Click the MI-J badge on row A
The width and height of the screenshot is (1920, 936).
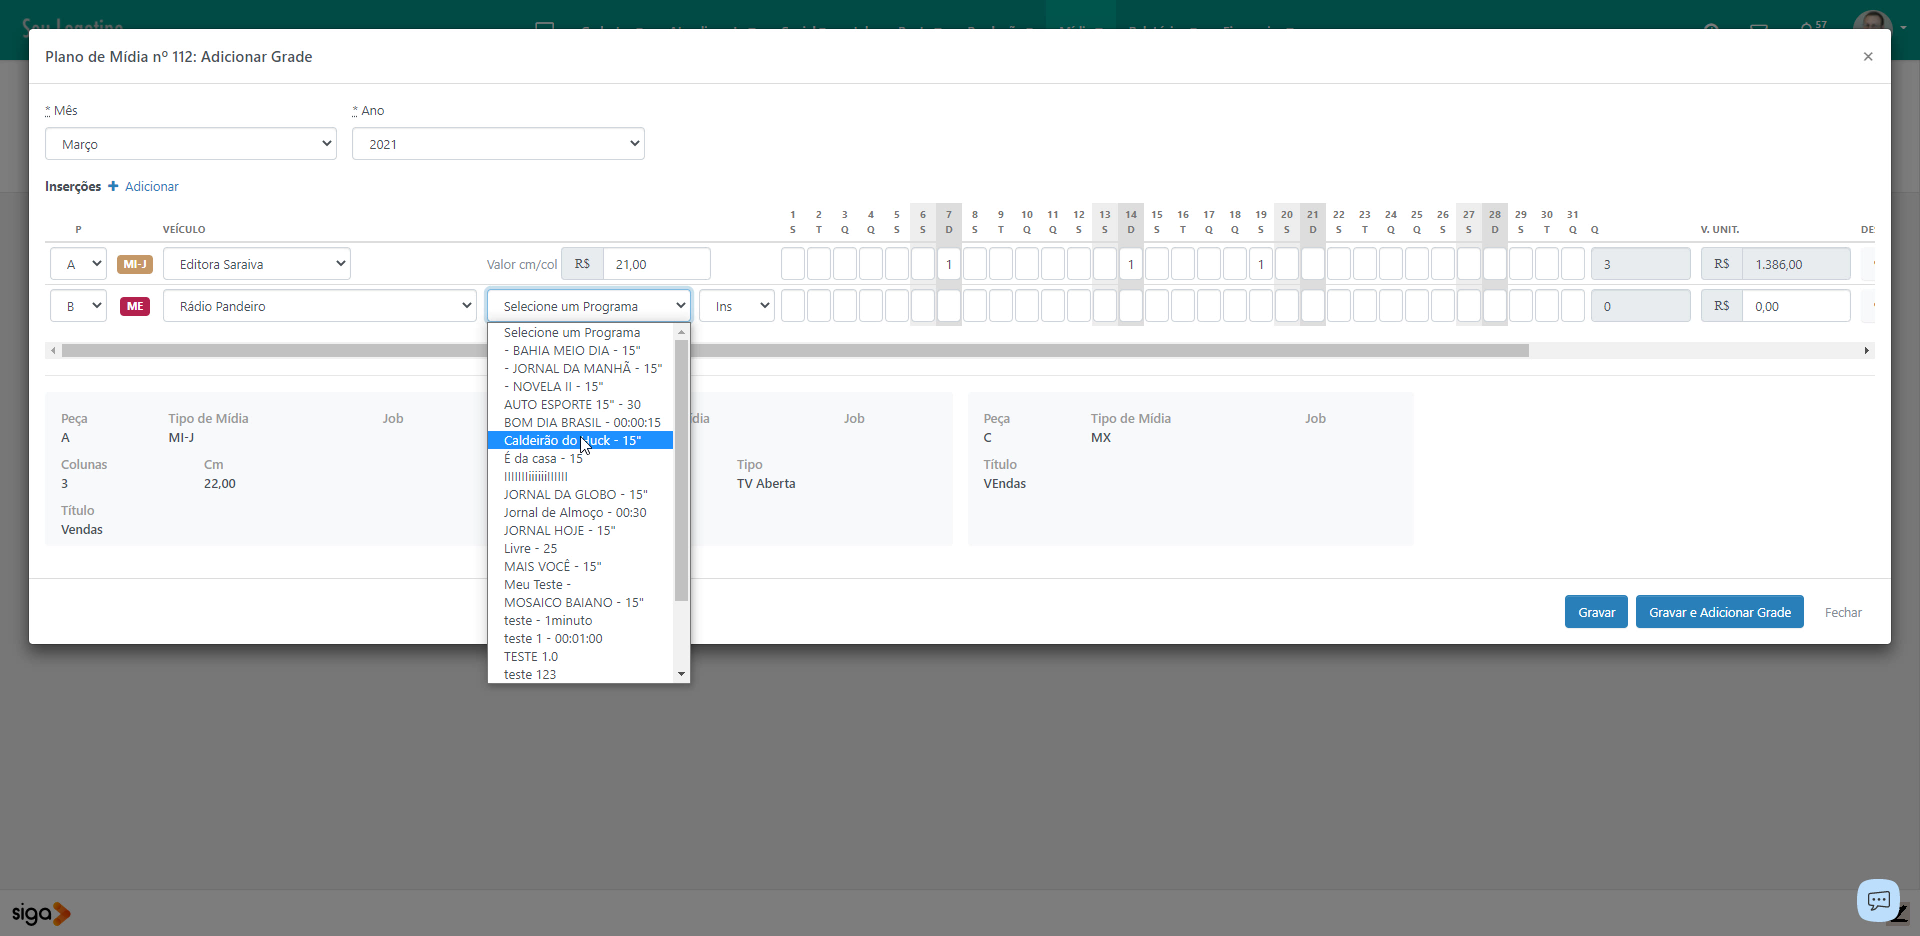[x=135, y=265]
